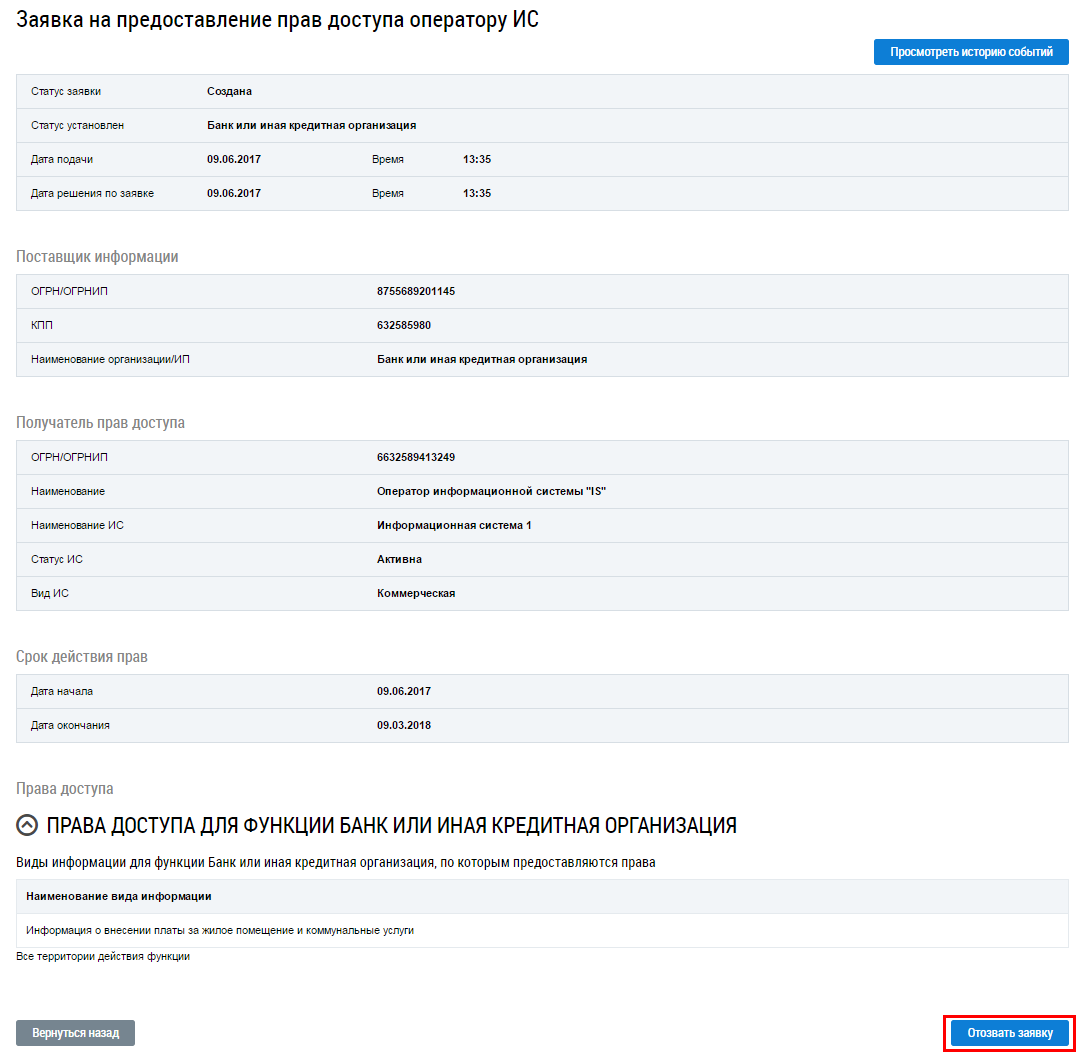
Task: Click the 'Наименование вида информации' column header
Action: (x=119, y=896)
